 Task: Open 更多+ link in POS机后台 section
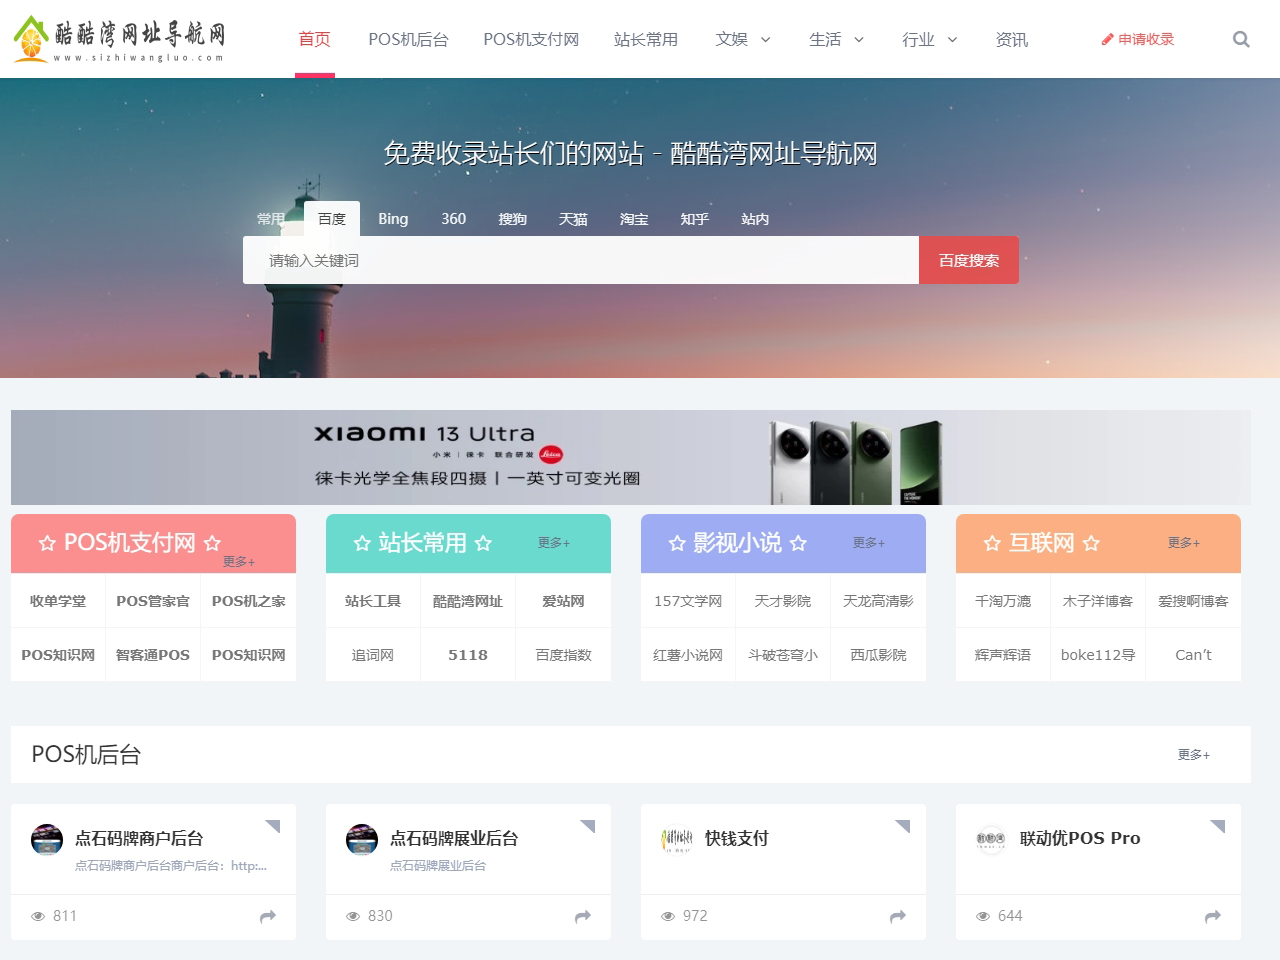[1193, 756]
